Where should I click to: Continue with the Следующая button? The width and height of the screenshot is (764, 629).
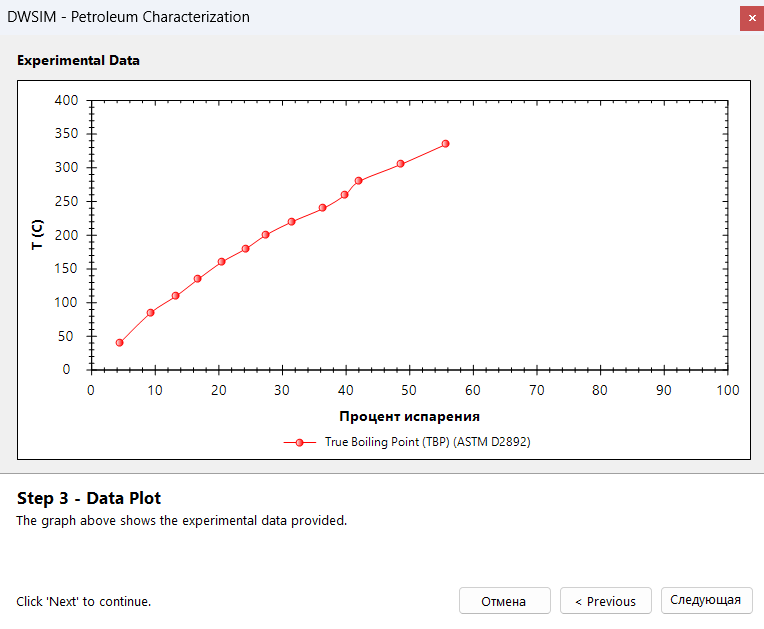pyautogui.click(x=707, y=600)
